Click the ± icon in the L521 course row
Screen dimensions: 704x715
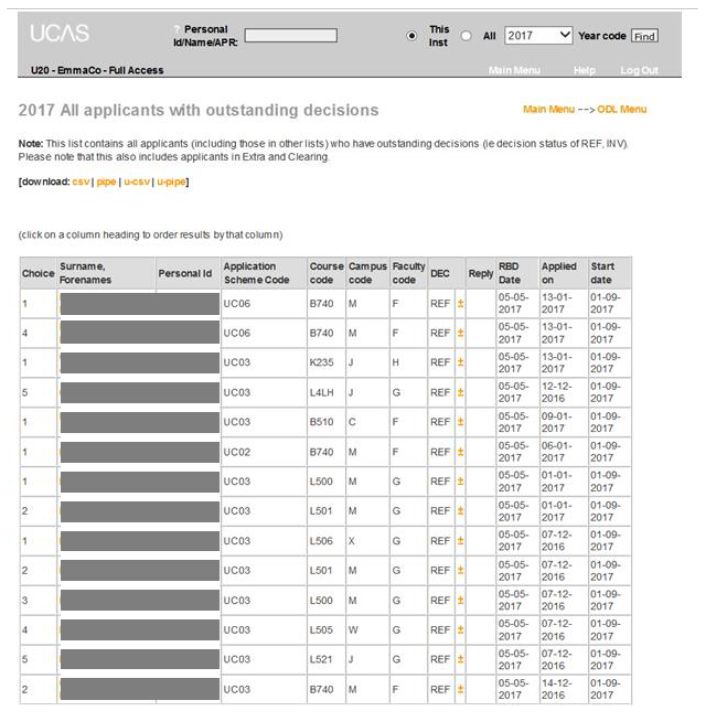pos(461,659)
